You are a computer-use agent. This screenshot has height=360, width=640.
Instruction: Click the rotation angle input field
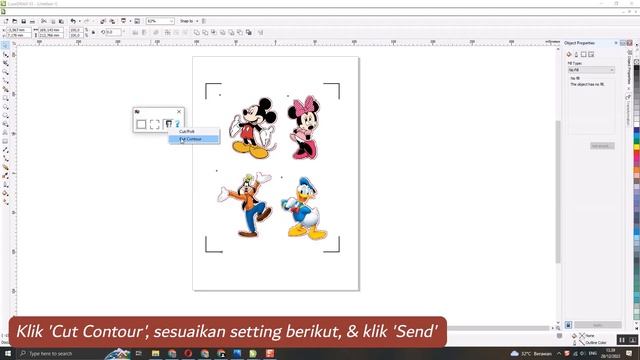pos(113,32)
